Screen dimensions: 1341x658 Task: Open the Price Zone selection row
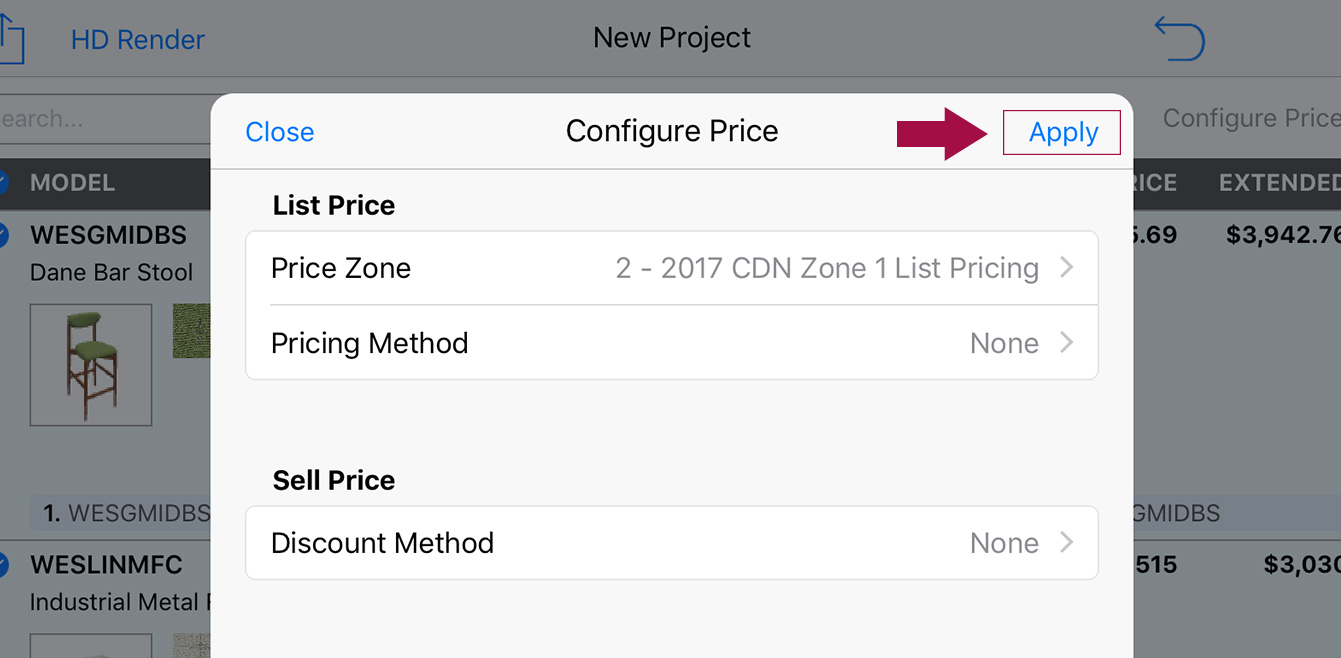[672, 268]
